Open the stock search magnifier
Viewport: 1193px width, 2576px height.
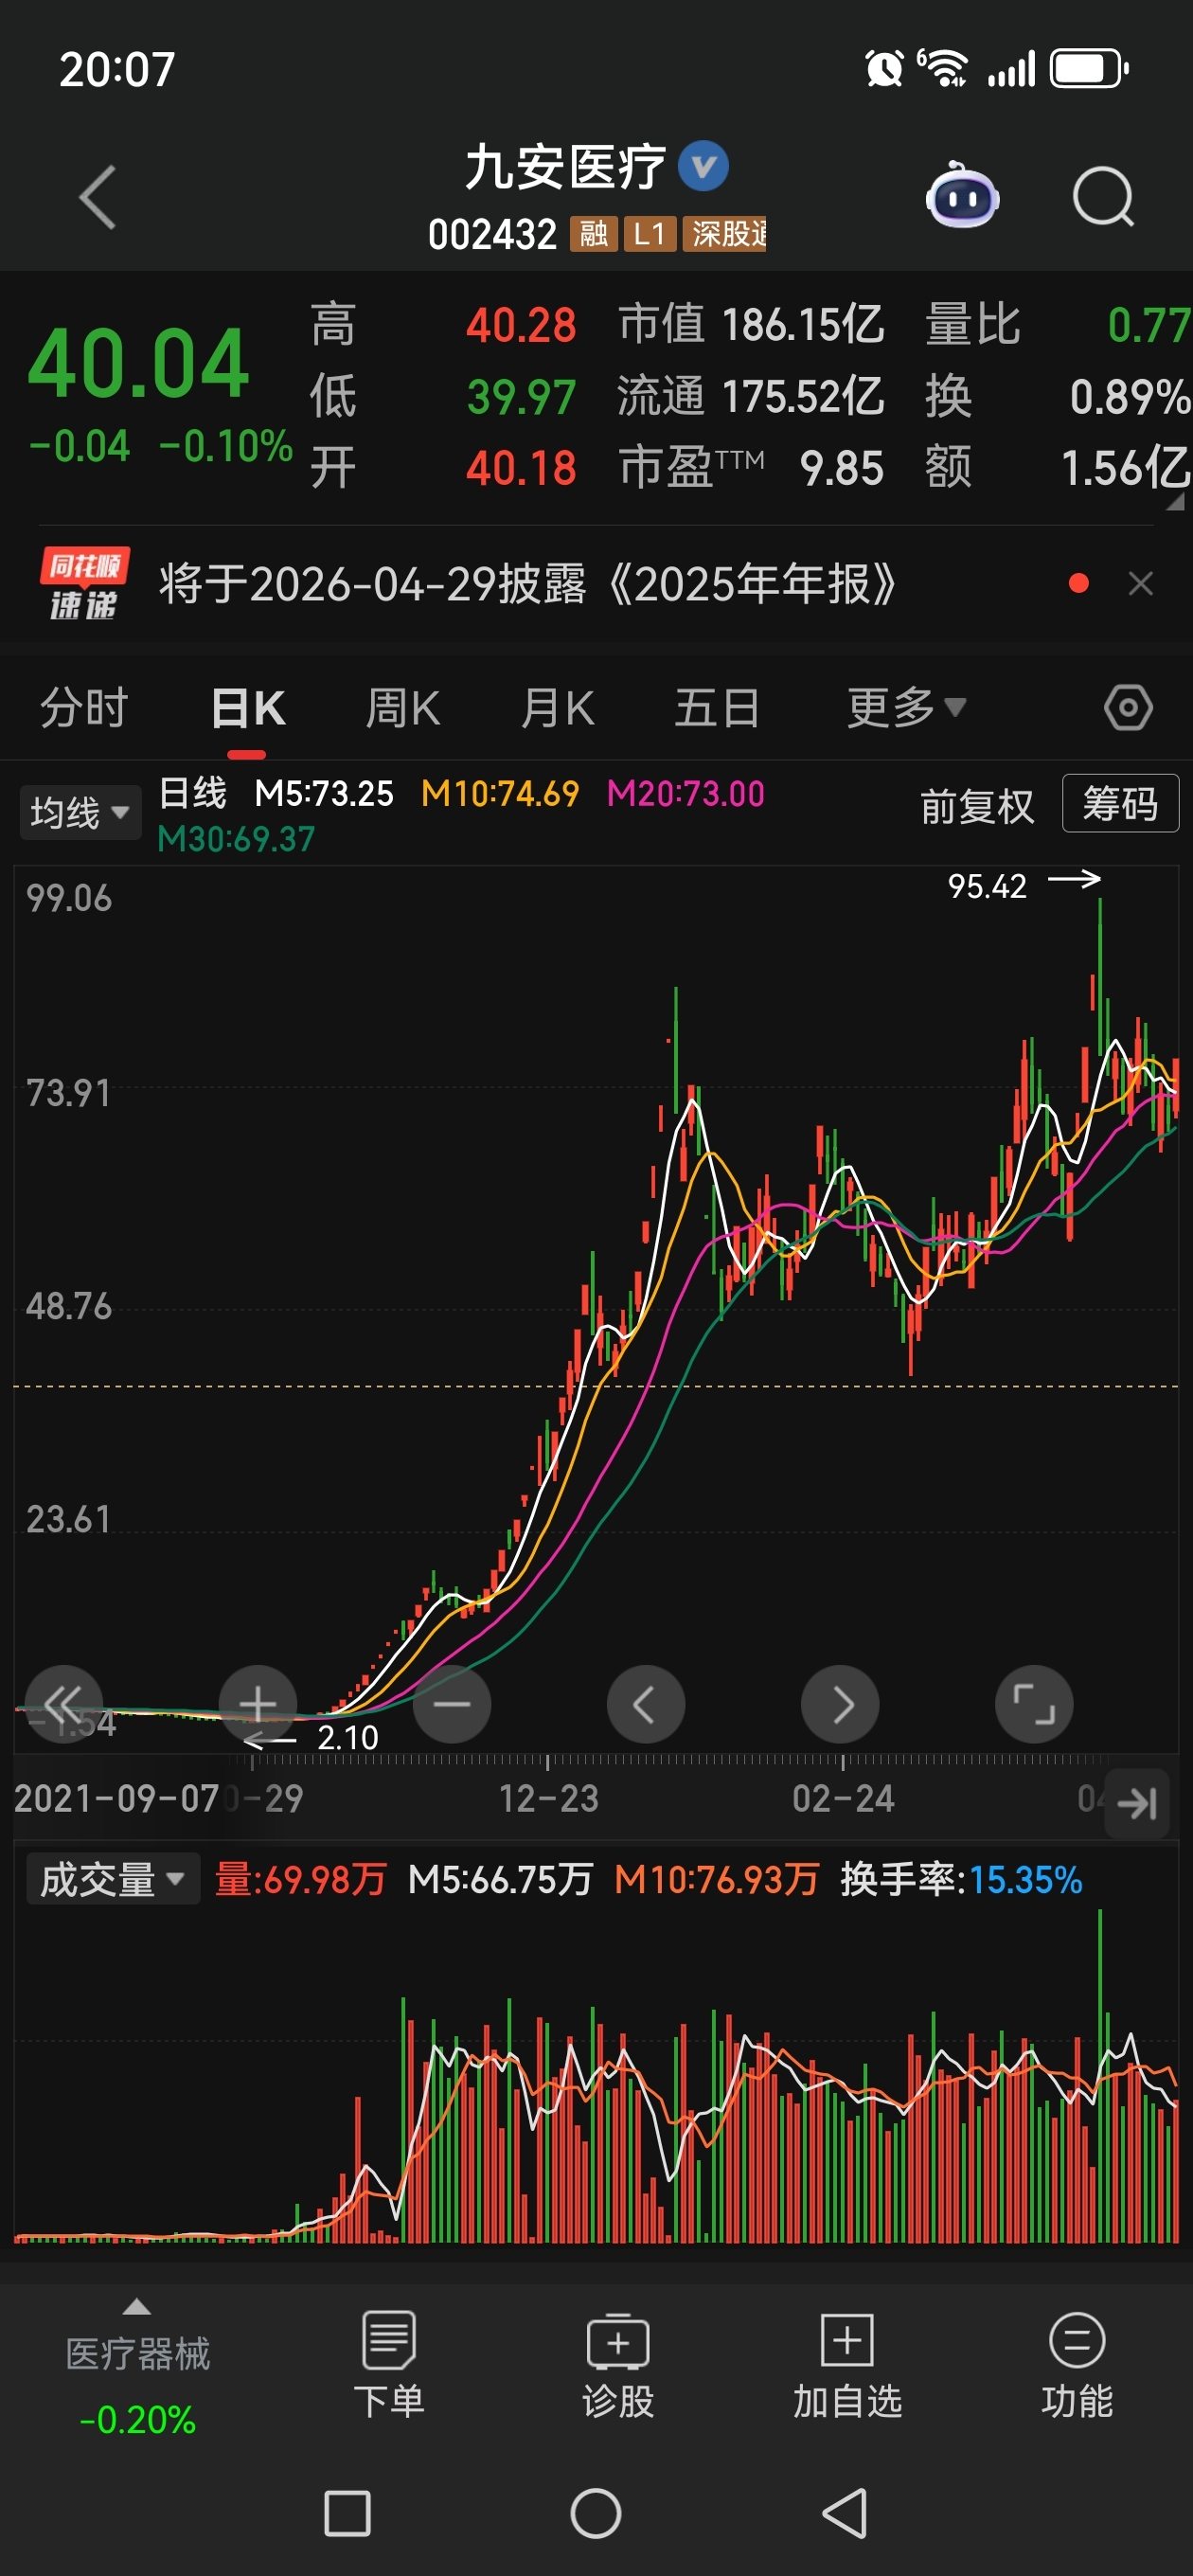pos(1103,197)
